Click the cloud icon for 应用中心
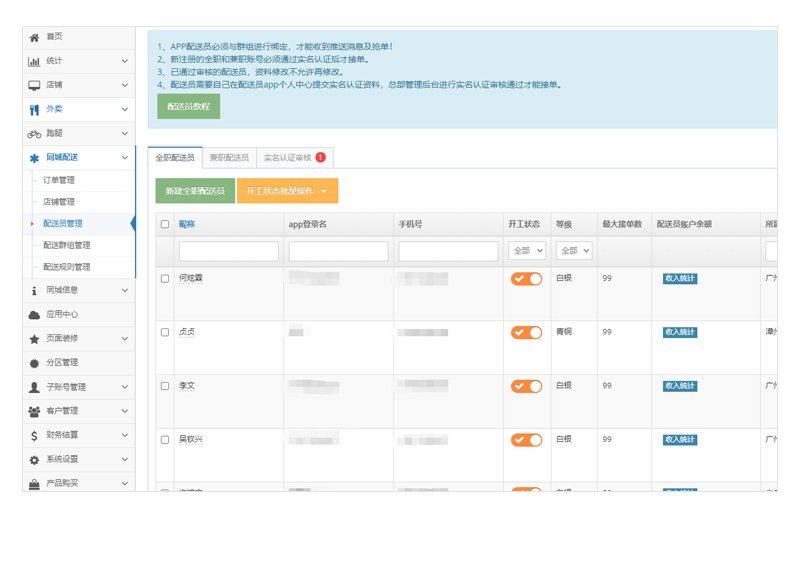Image resolution: width=800 pixels, height=566 pixels. click(x=34, y=315)
